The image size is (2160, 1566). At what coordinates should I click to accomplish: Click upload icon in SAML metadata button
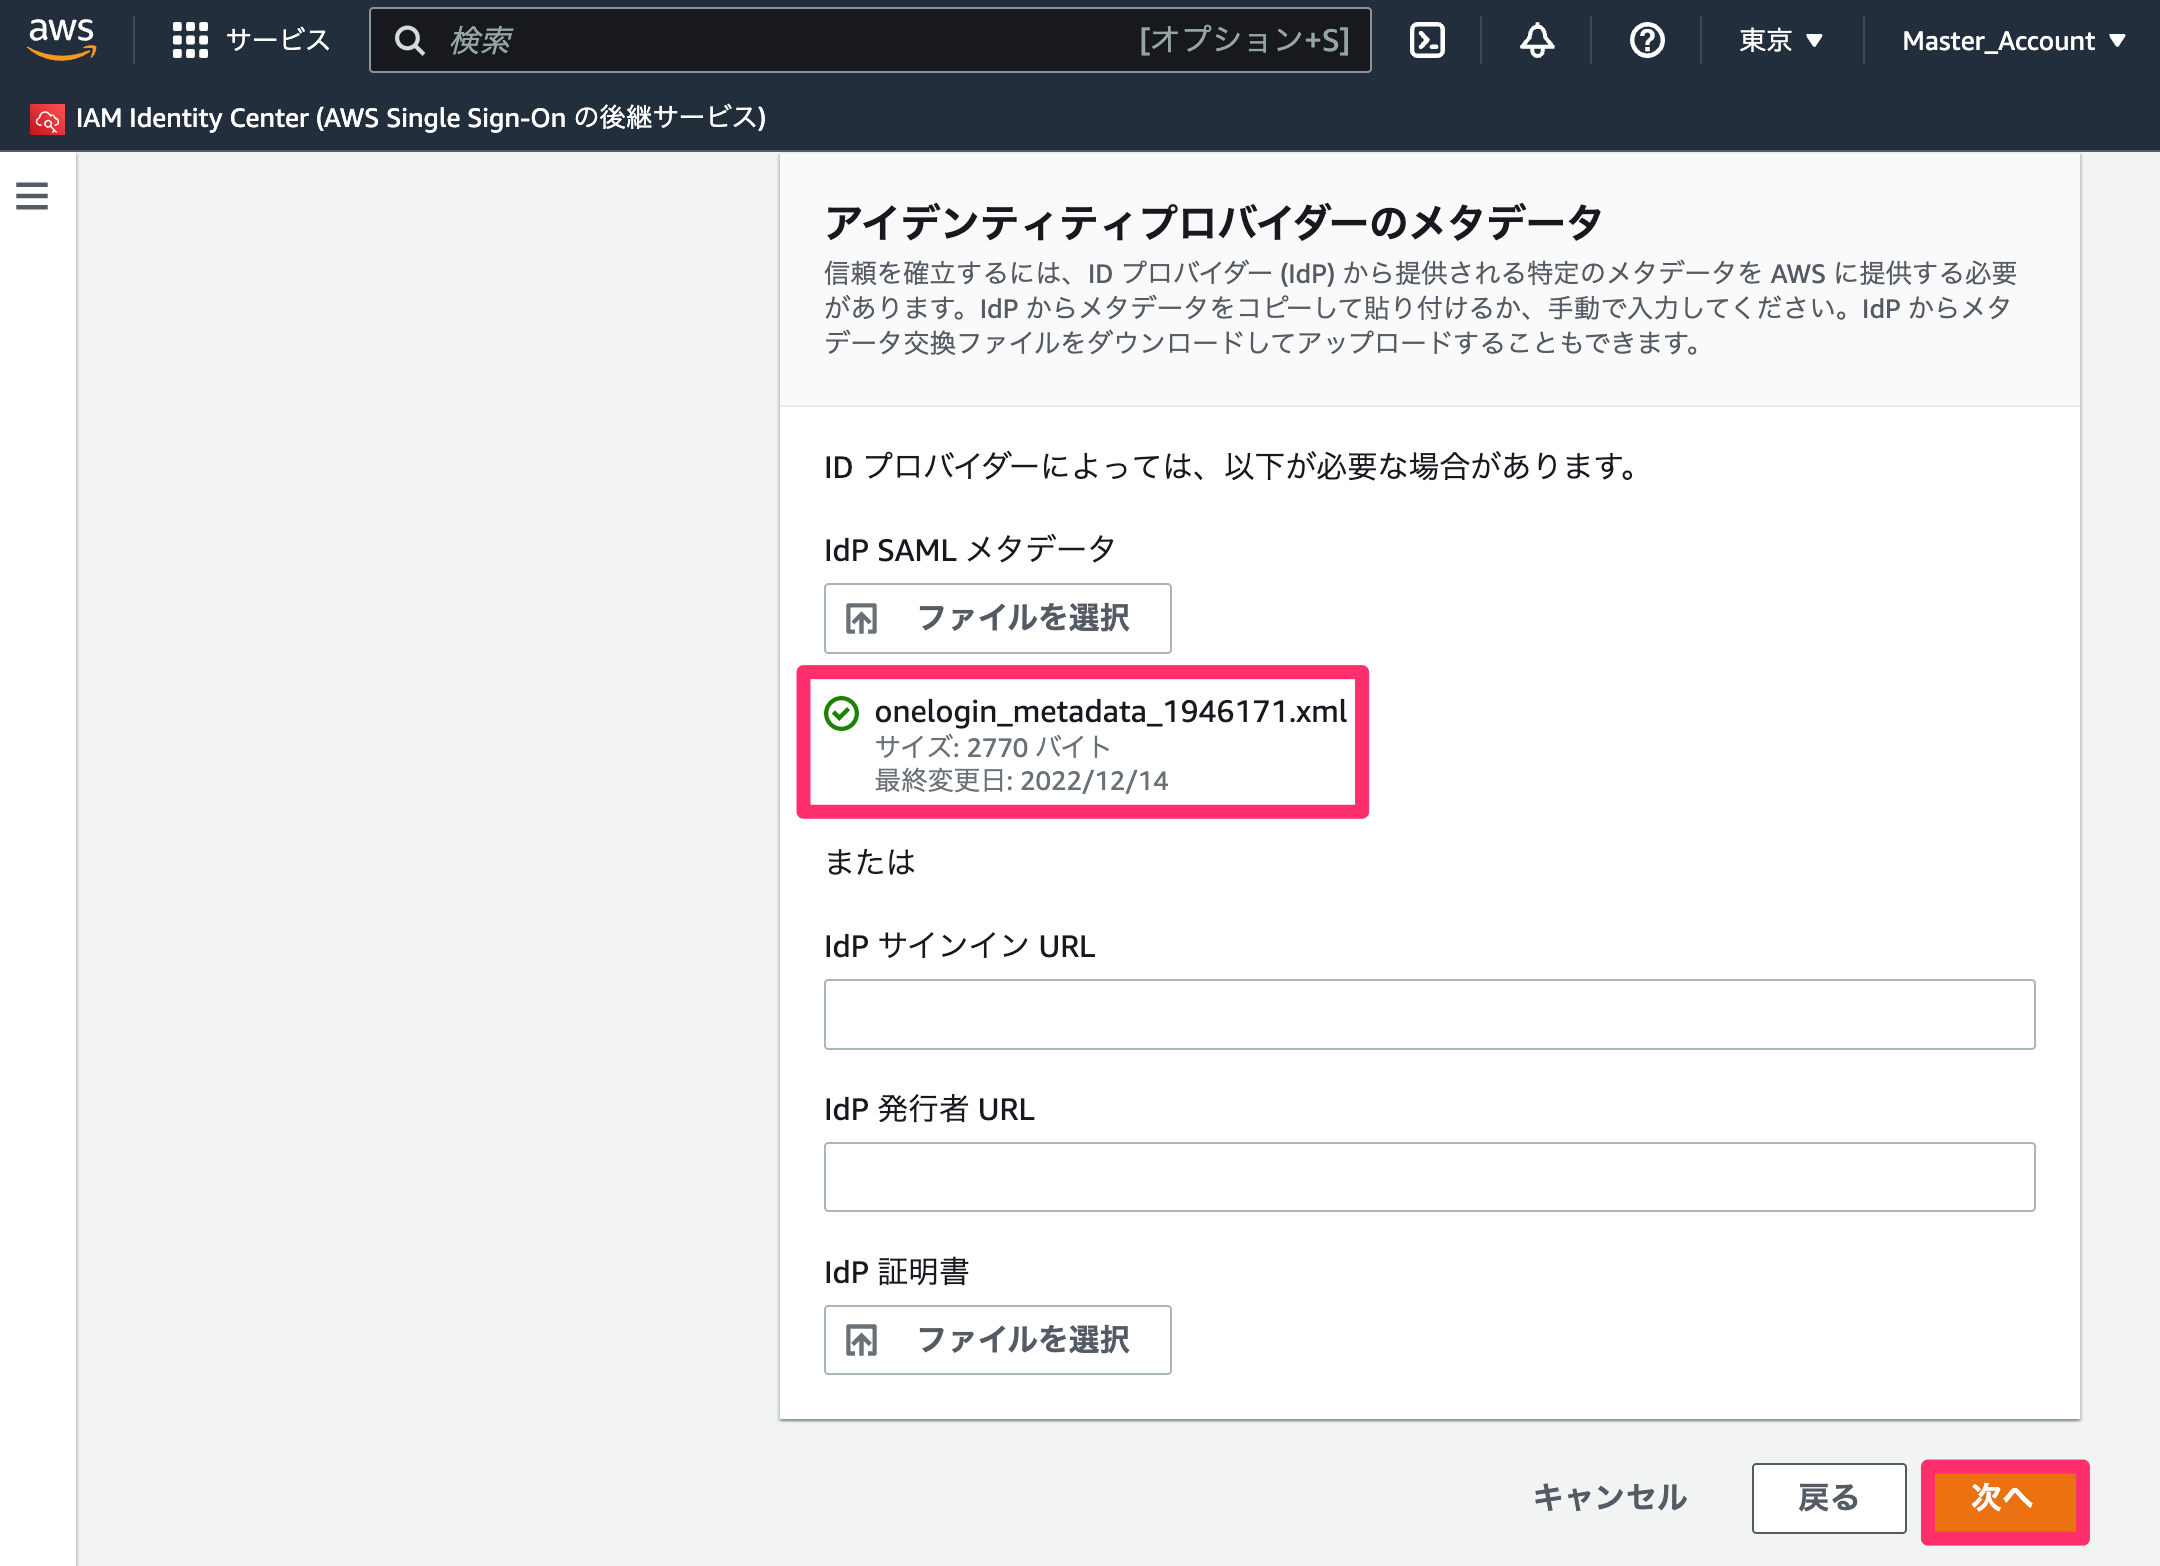click(x=861, y=619)
